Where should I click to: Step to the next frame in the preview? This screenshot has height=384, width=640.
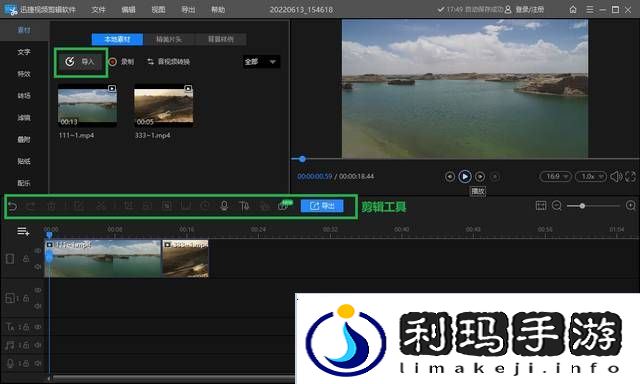480,177
